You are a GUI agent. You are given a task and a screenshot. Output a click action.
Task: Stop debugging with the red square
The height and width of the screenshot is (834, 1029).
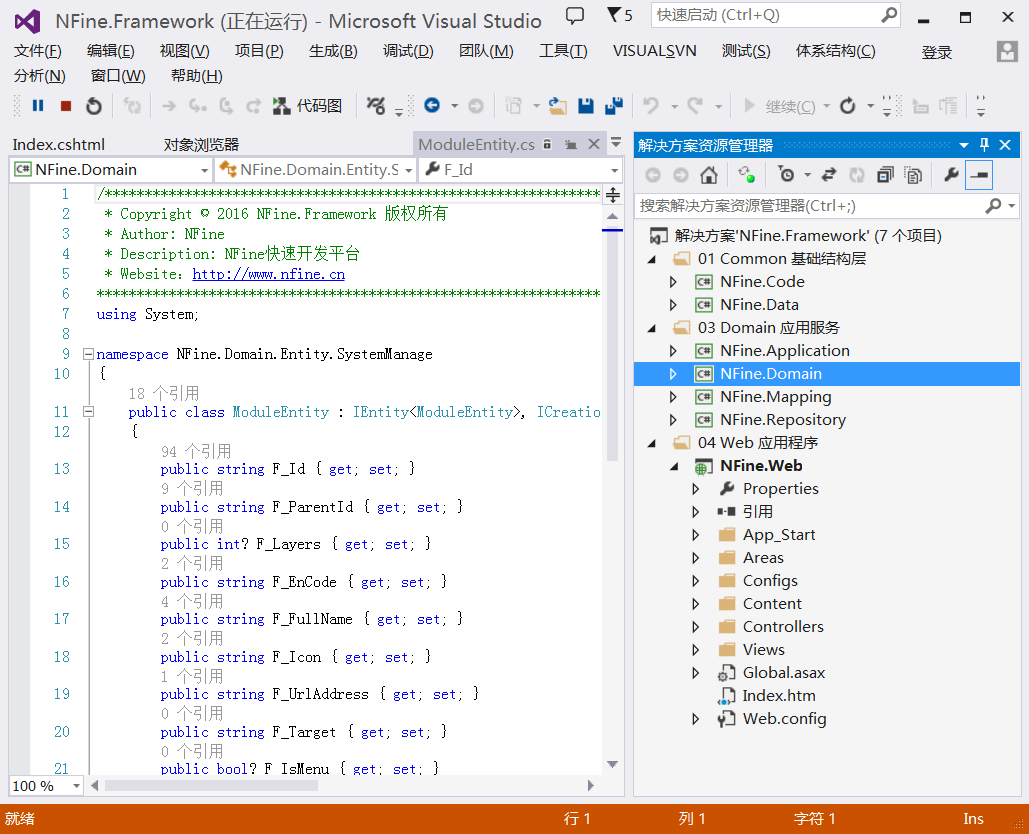click(x=66, y=106)
